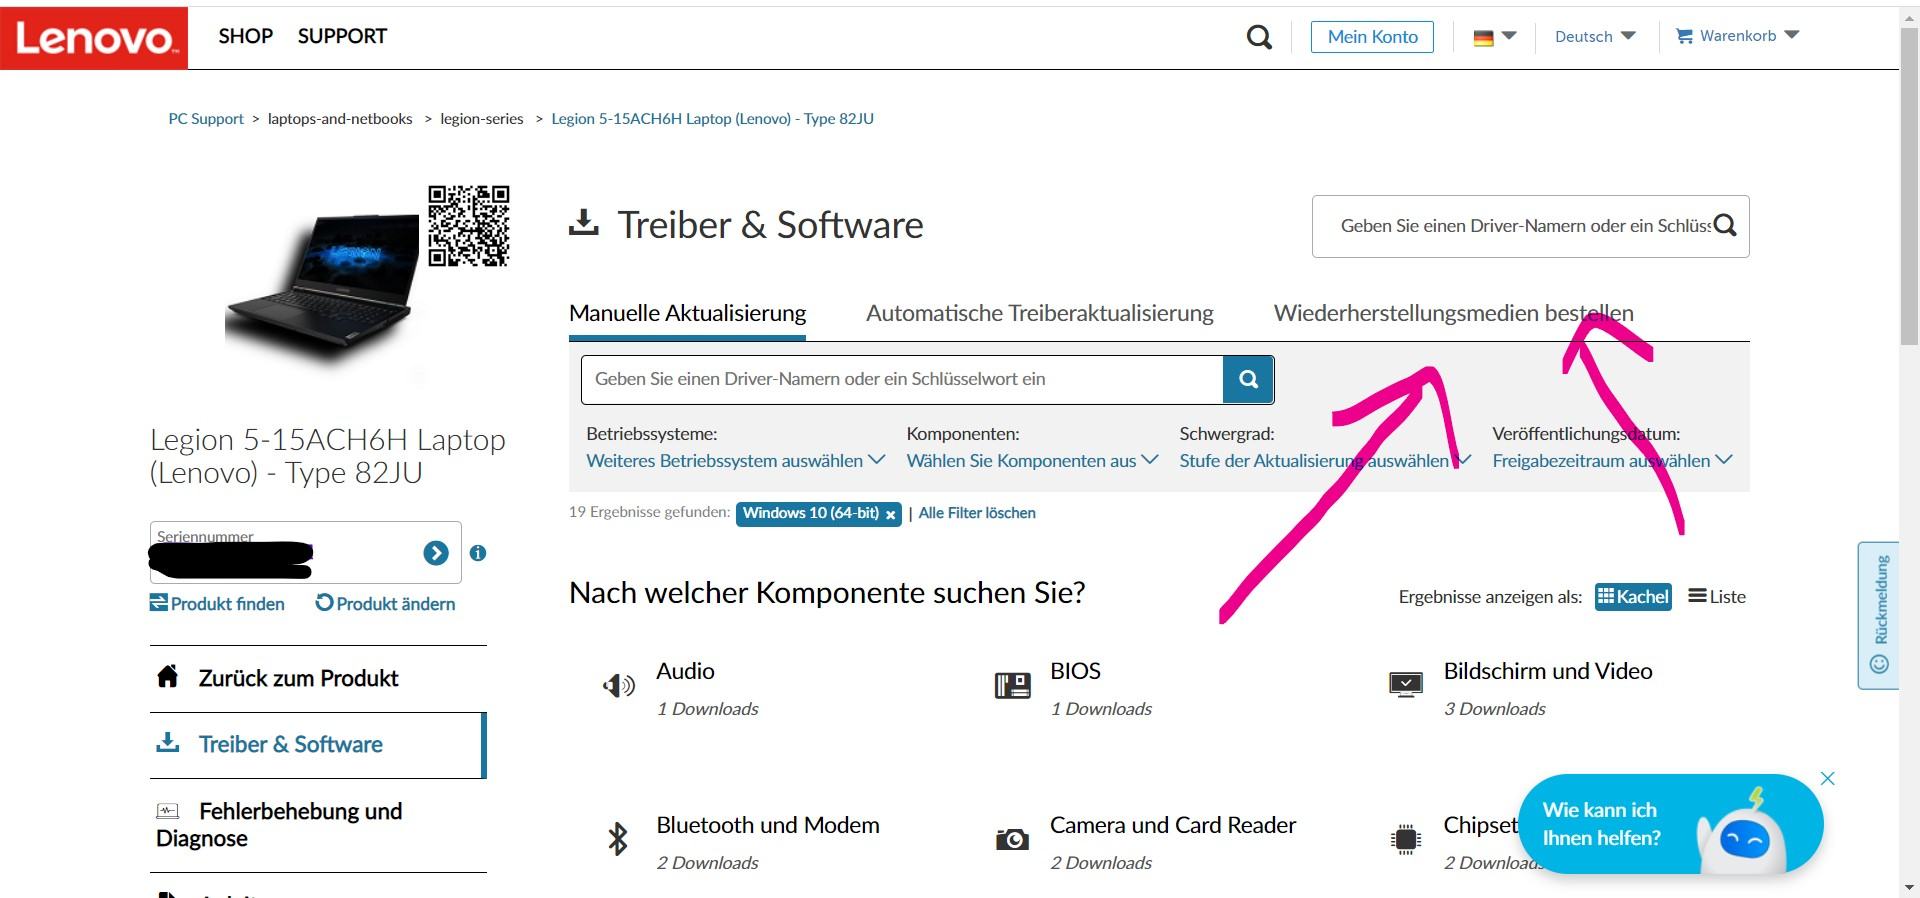This screenshot has height=898, width=1920.
Task: Click Produkt finden link
Action: tap(217, 604)
